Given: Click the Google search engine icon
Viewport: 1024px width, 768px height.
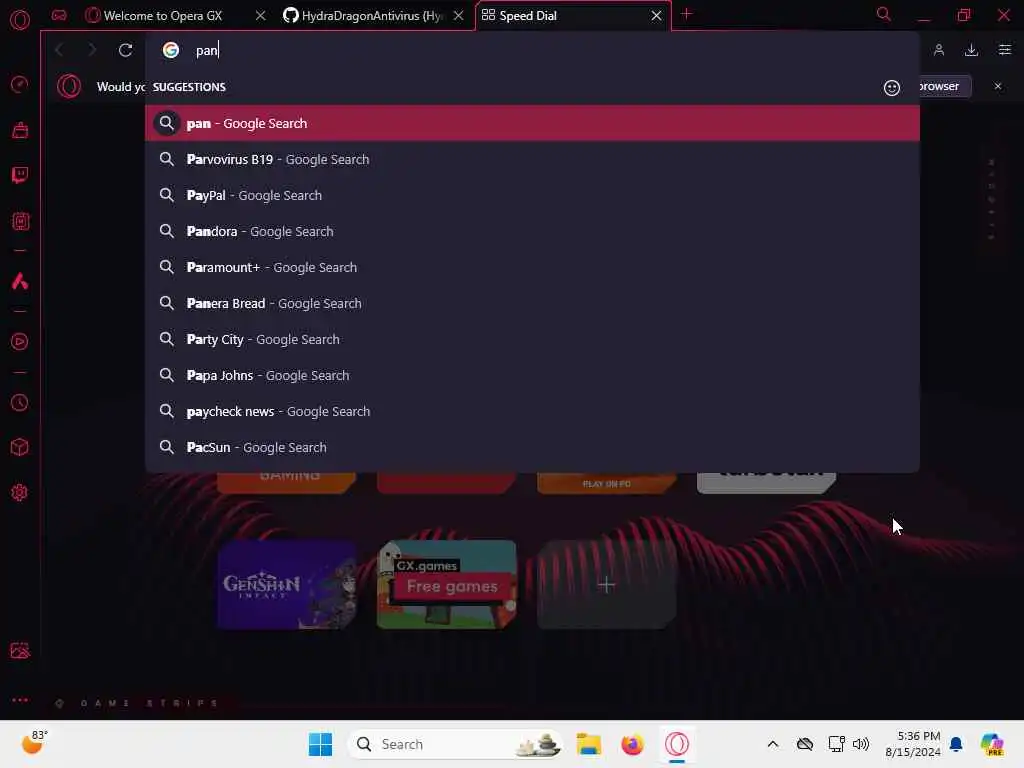Looking at the screenshot, I should tap(171, 50).
